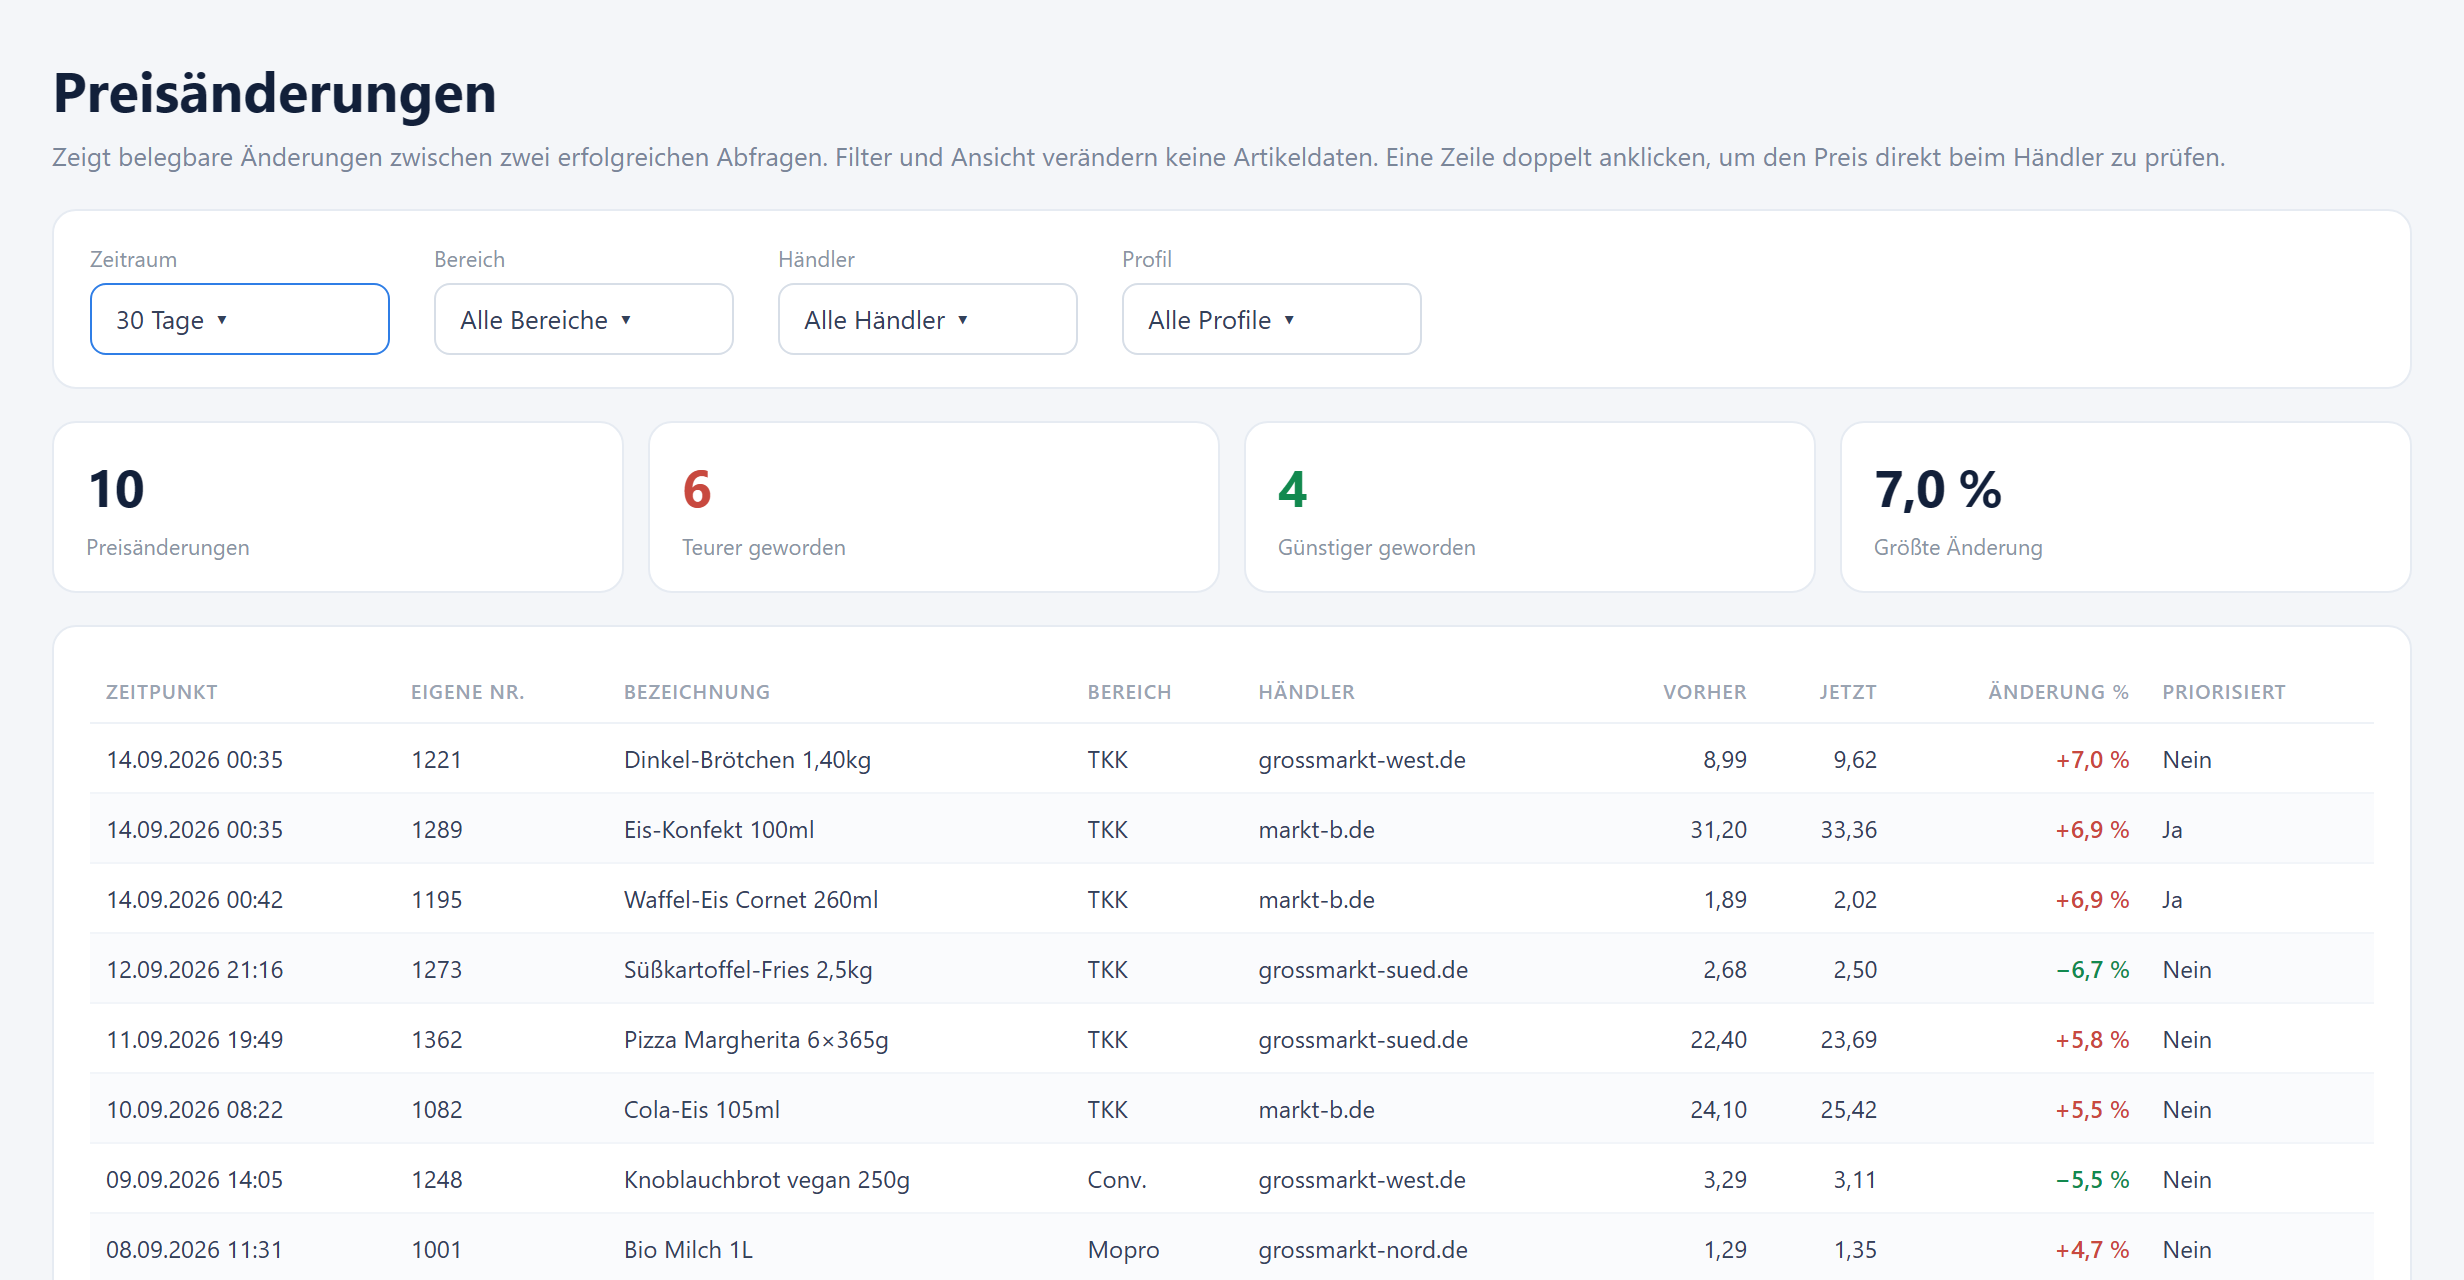2464x1280 pixels.
Task: Select the Cola-Eis 105ml row
Action: coord(1232,1109)
